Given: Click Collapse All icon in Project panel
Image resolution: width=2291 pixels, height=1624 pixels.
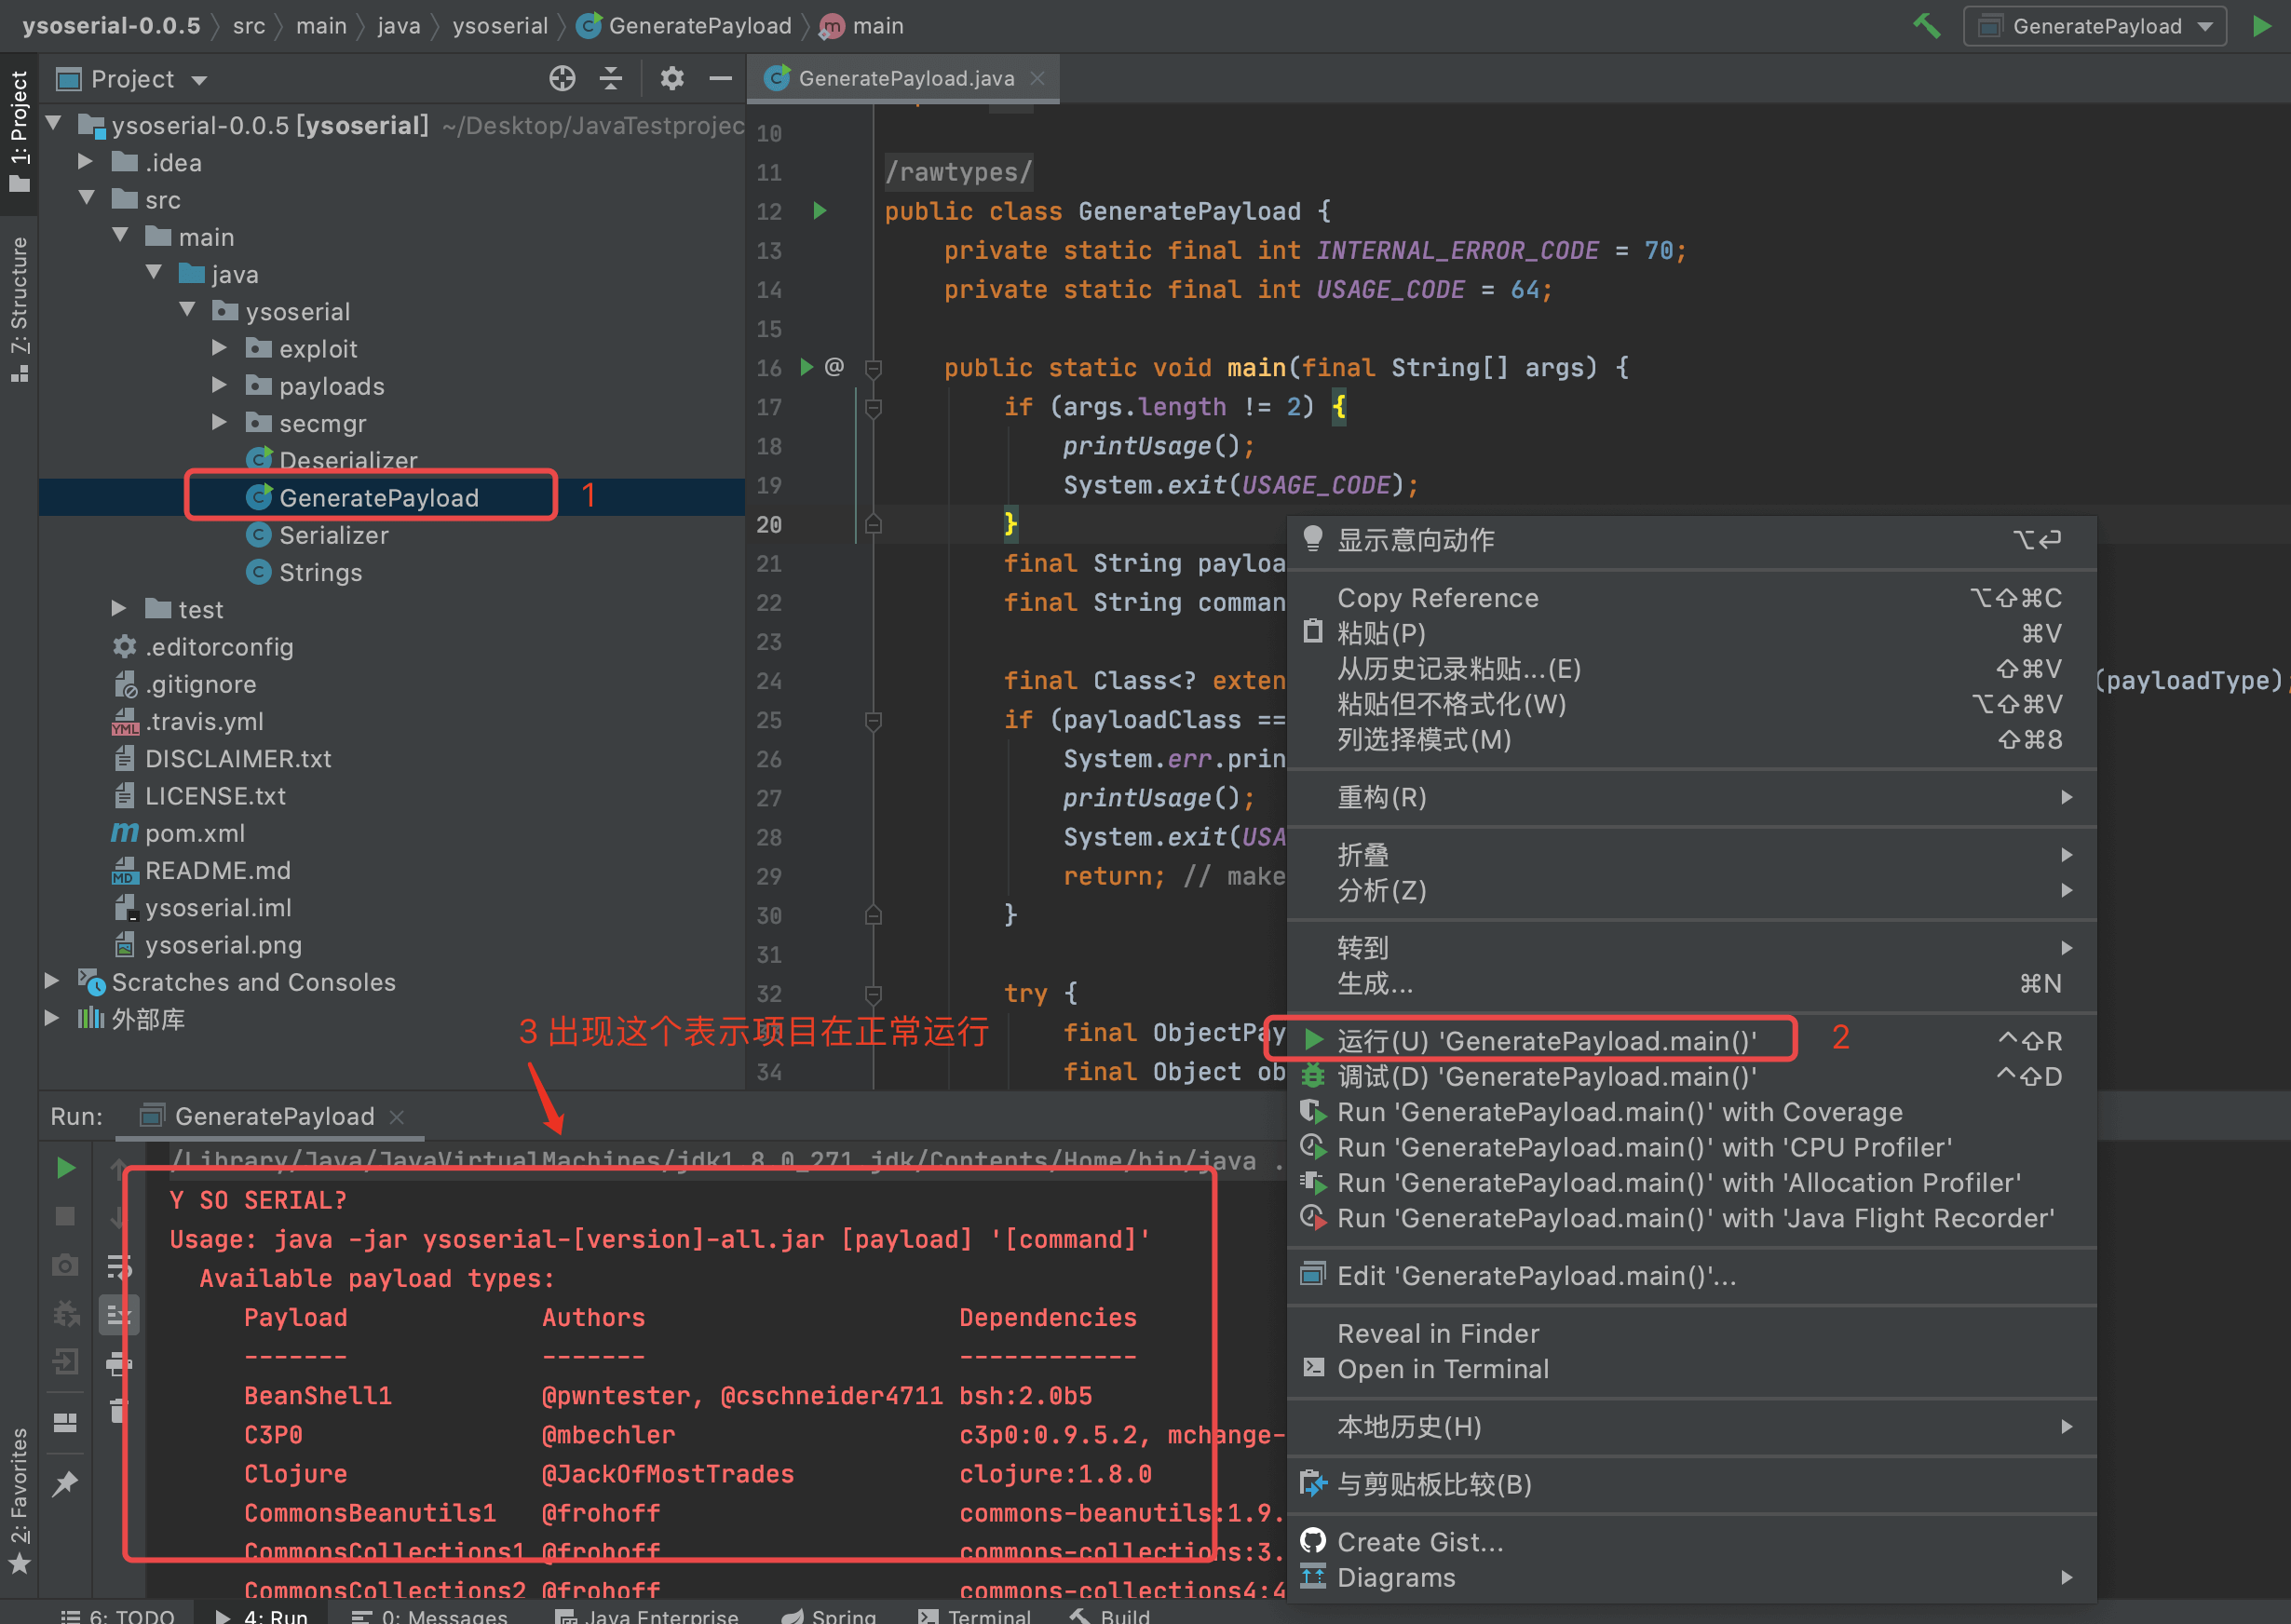Looking at the screenshot, I should [611, 79].
